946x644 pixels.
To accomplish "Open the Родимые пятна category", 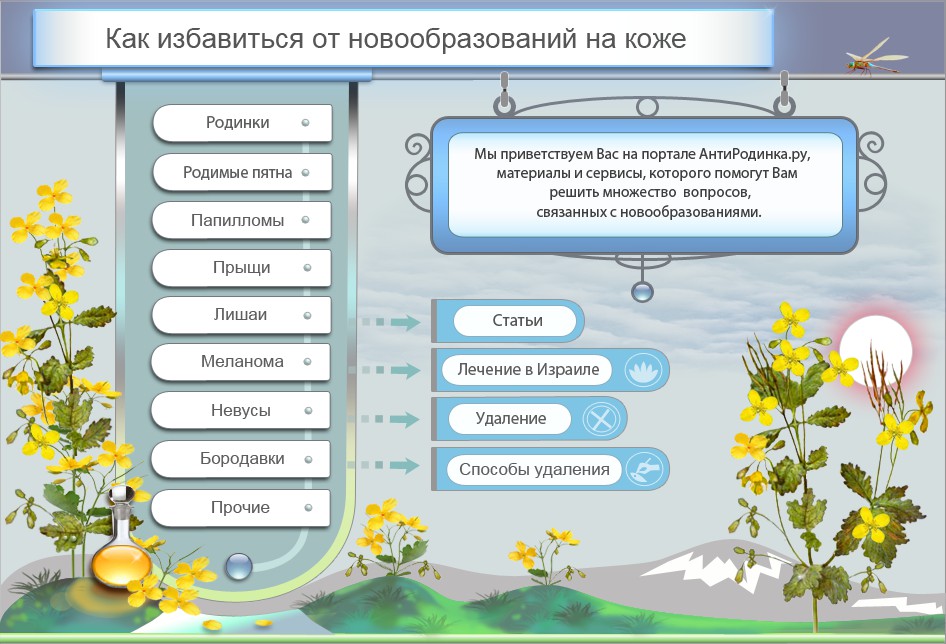I will (x=243, y=172).
